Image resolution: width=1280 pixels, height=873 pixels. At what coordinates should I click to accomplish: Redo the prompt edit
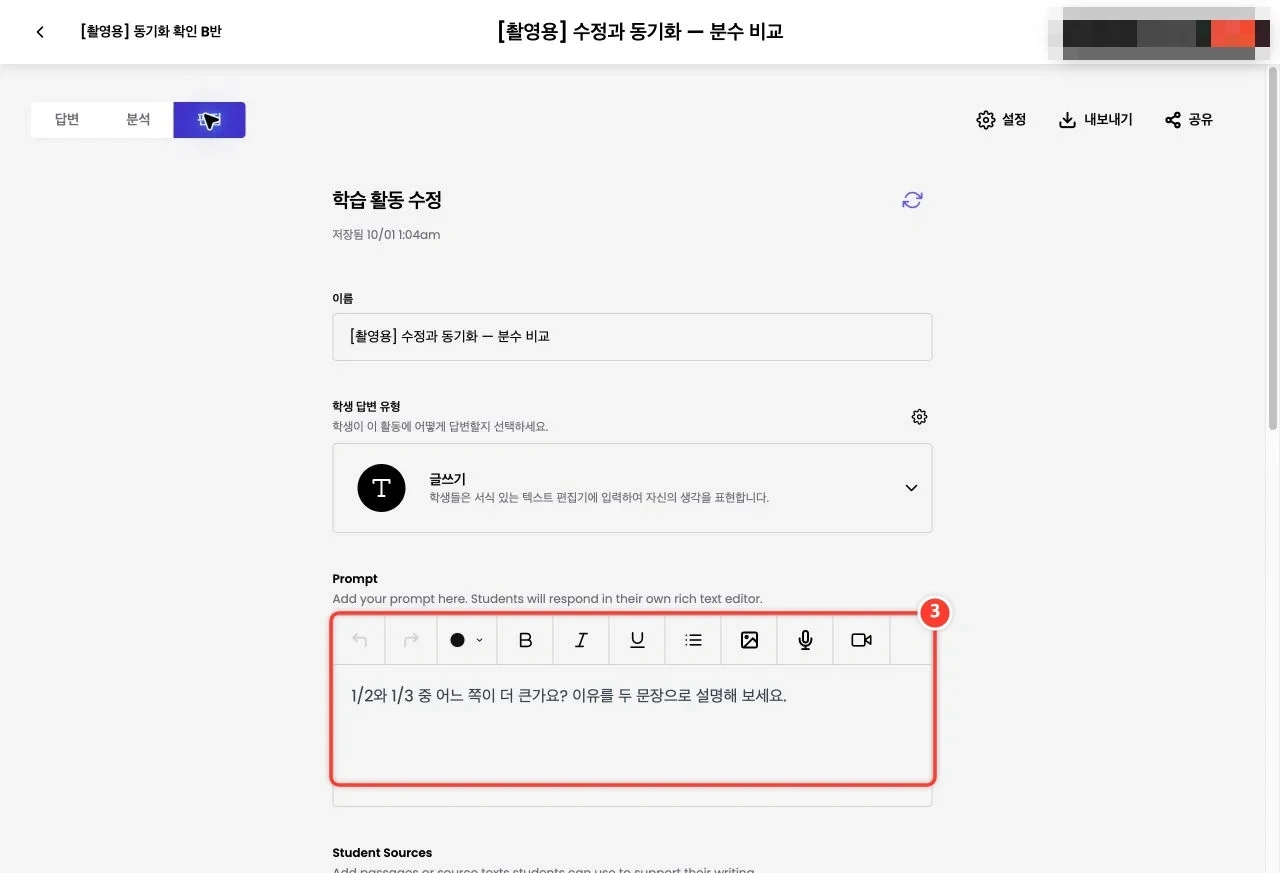(x=411, y=640)
